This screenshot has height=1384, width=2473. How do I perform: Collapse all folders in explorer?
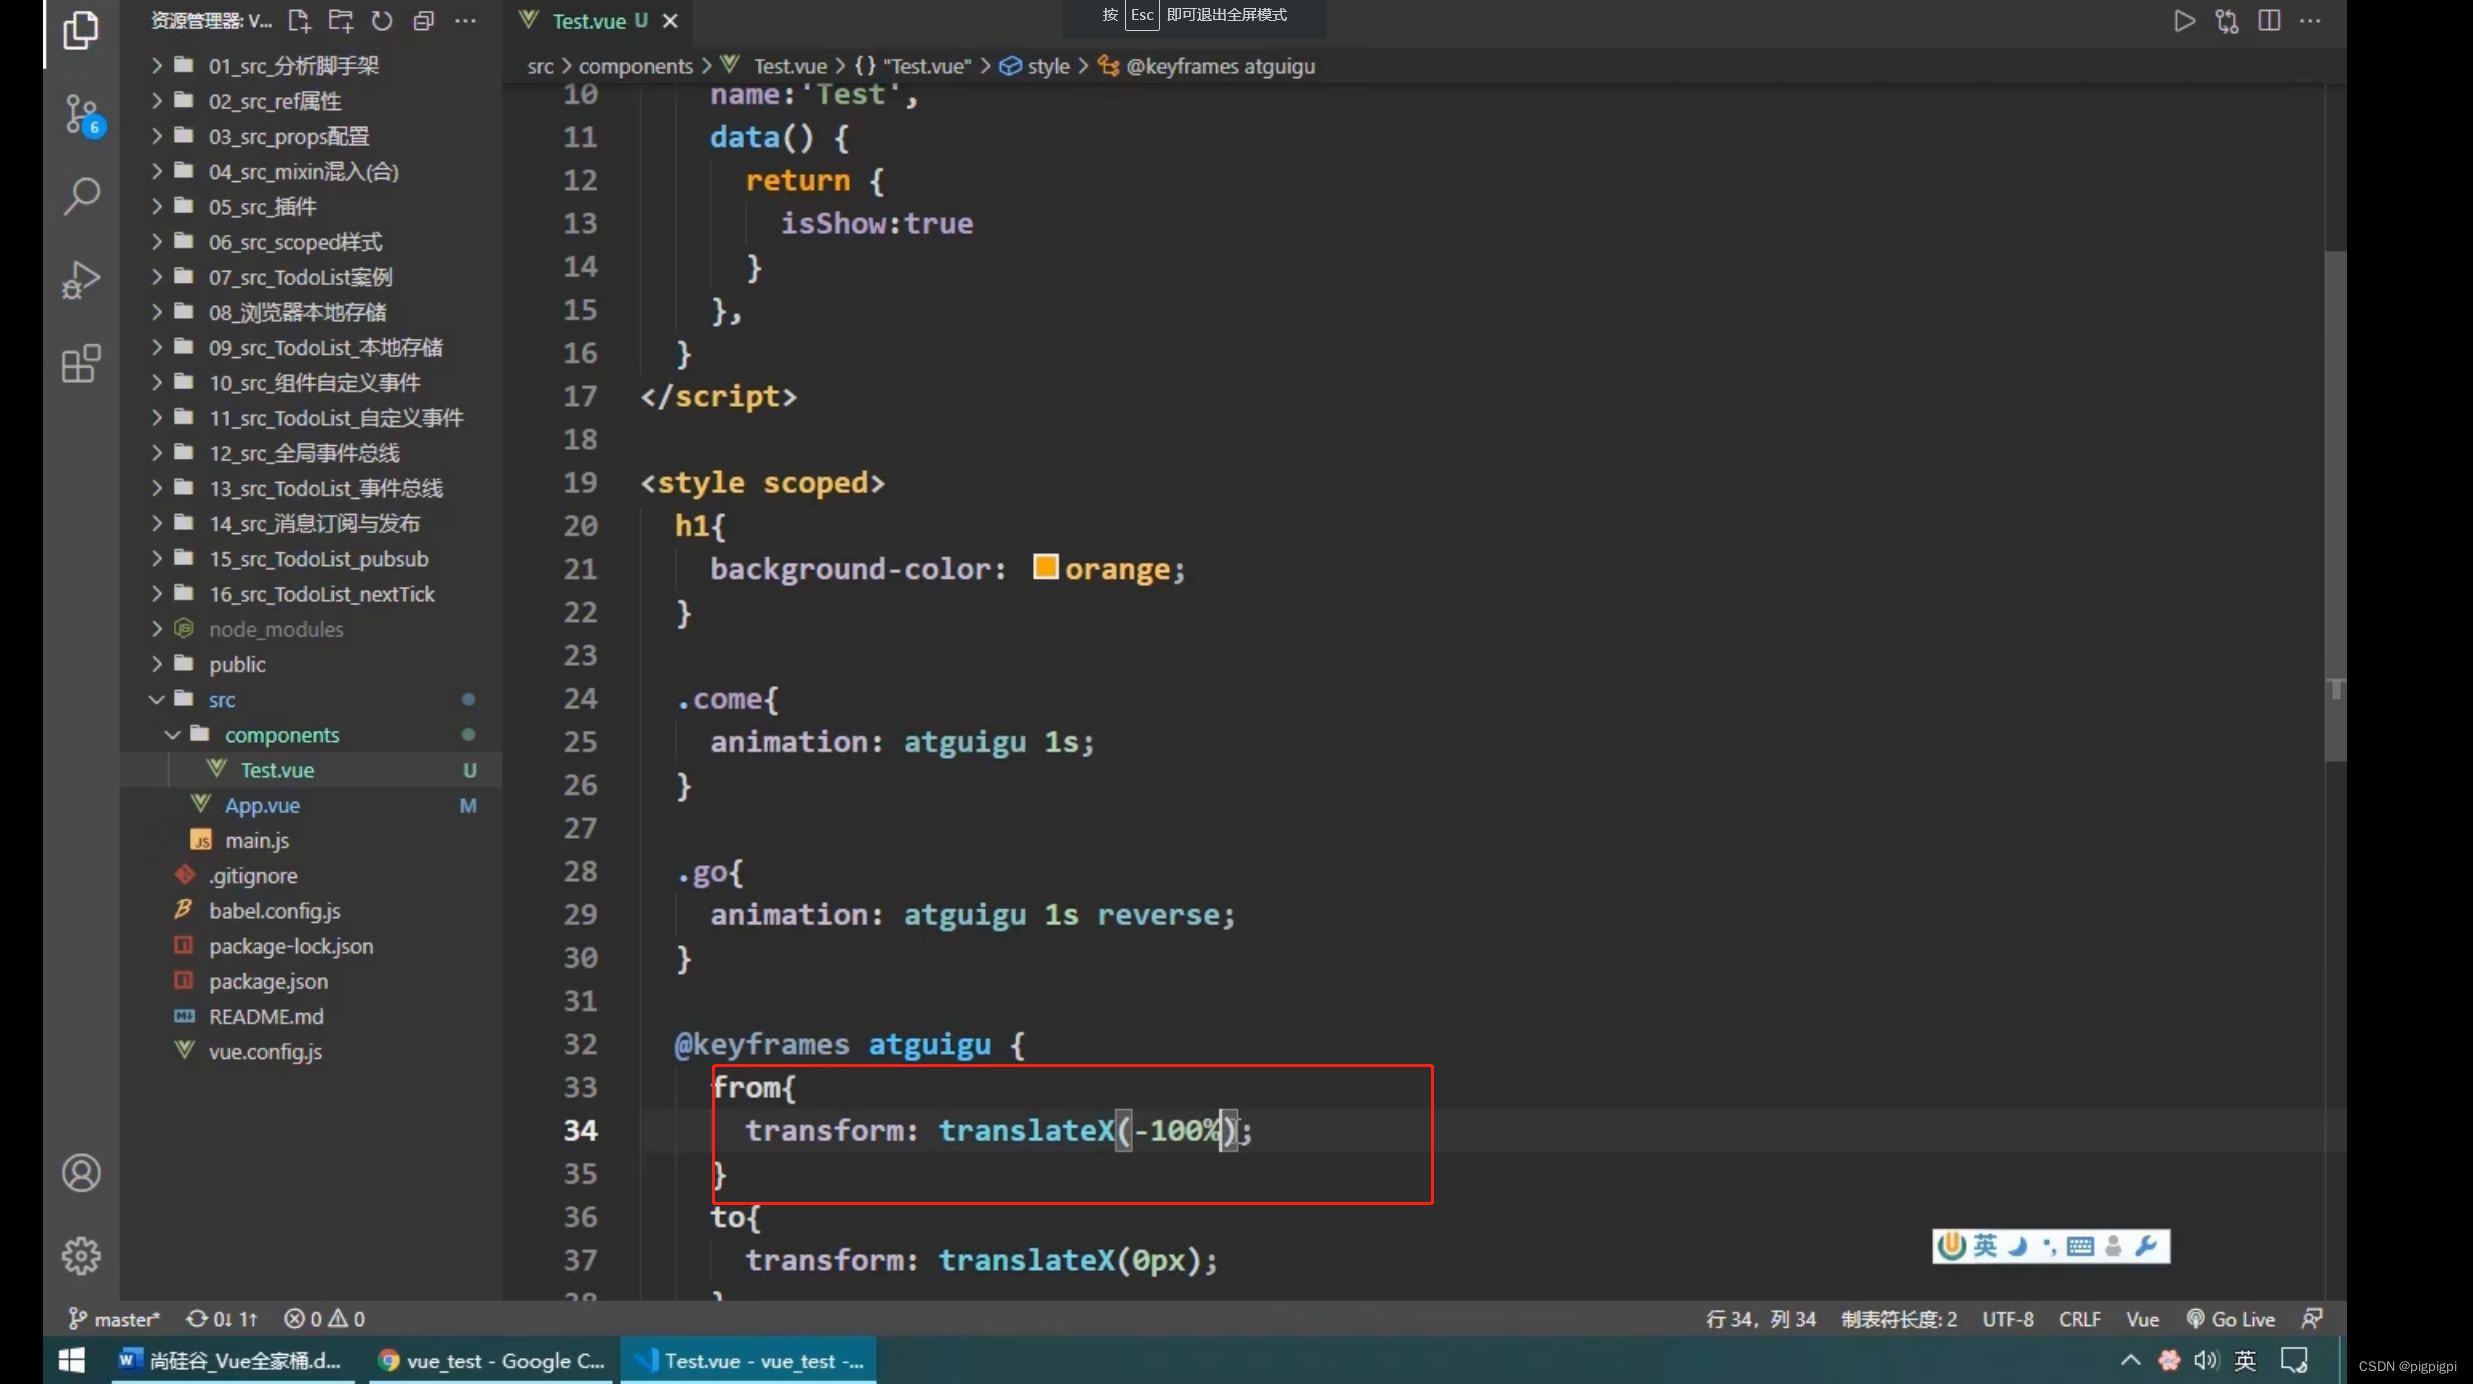[424, 20]
